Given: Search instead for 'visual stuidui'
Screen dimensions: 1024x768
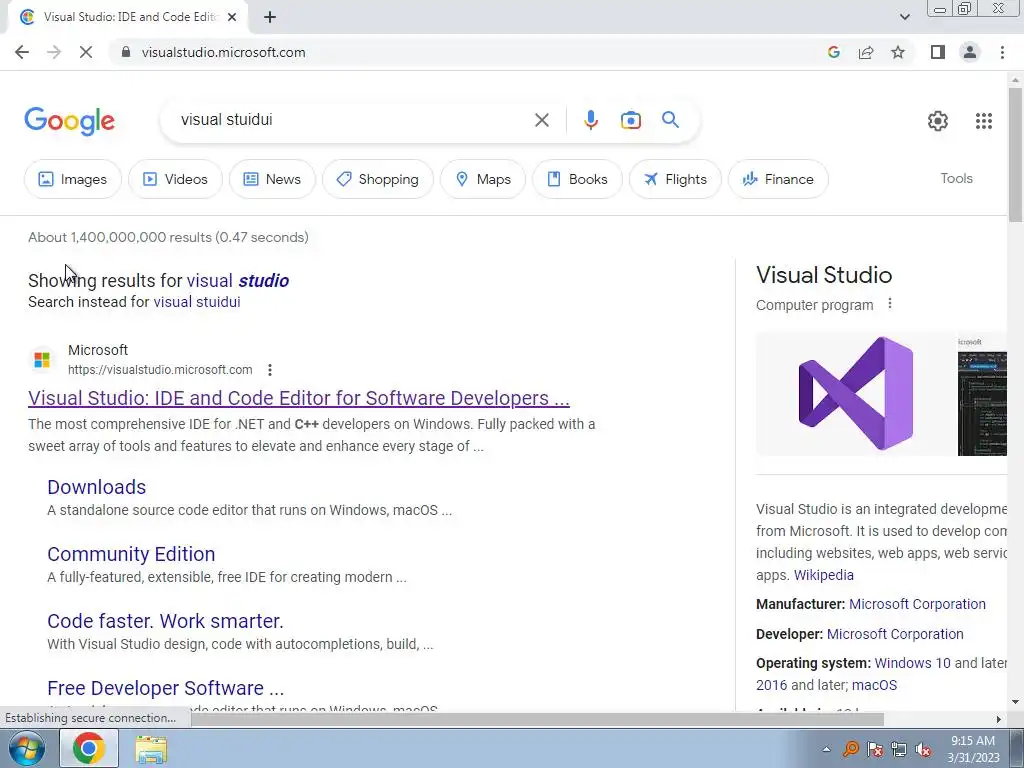Looking at the screenshot, I should tap(197, 302).
